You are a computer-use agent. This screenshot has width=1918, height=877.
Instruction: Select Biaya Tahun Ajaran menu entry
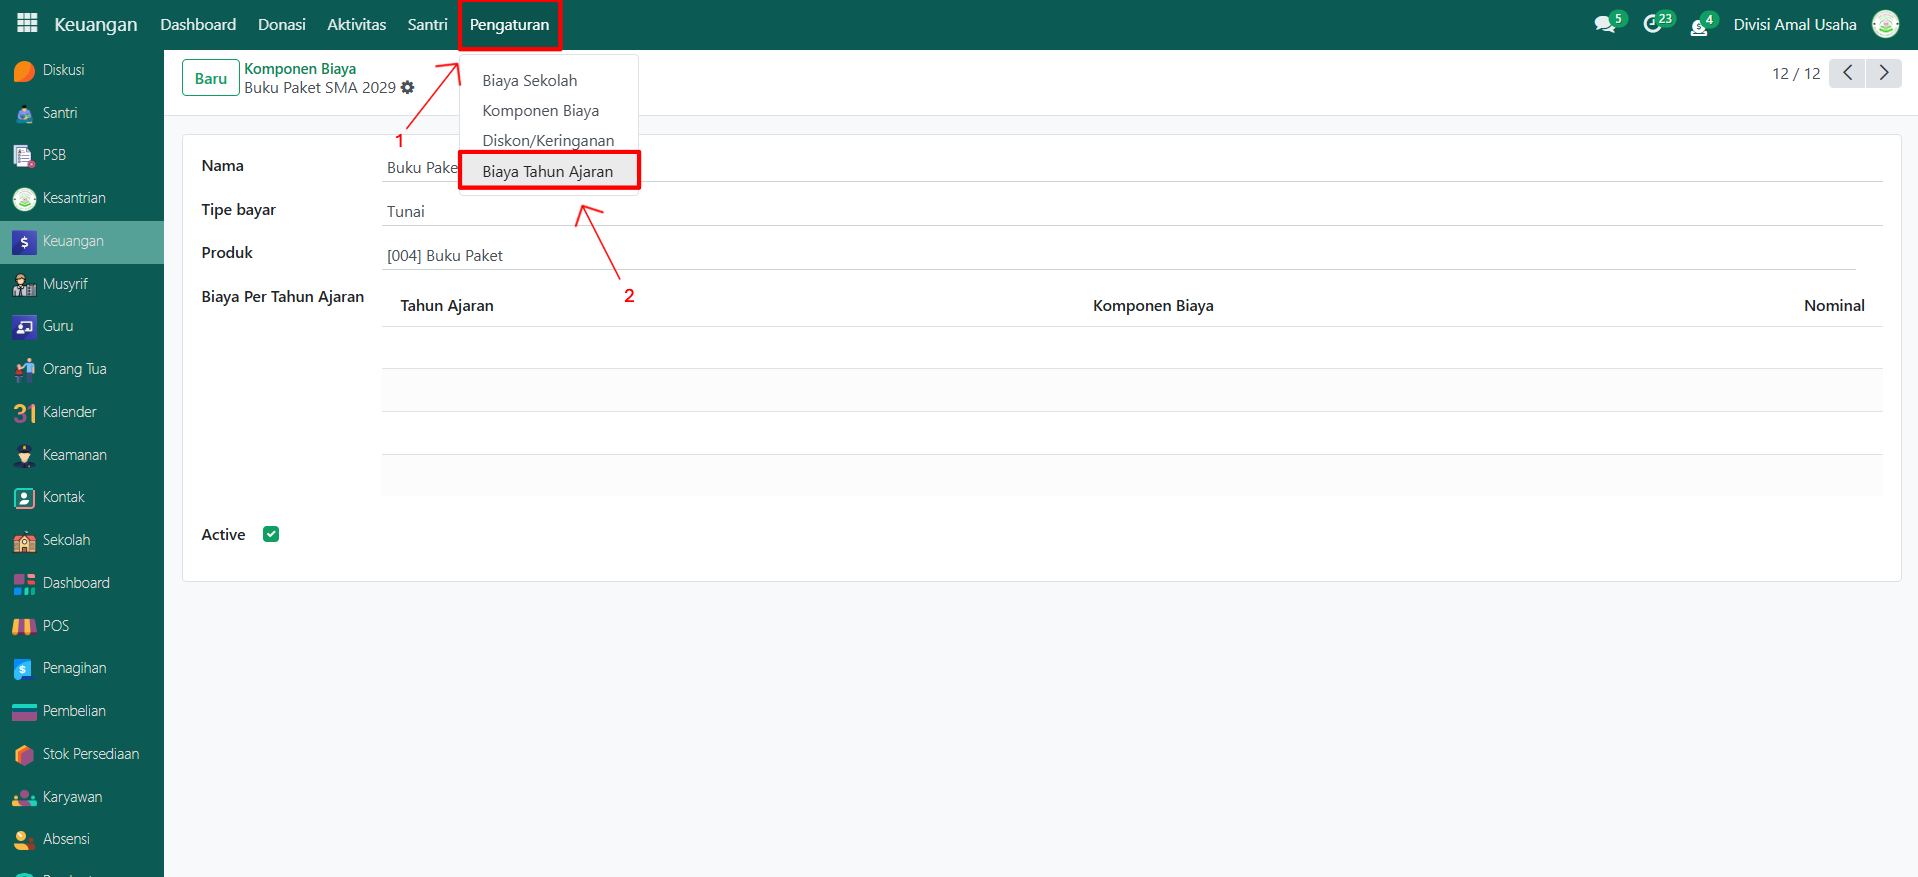(548, 171)
